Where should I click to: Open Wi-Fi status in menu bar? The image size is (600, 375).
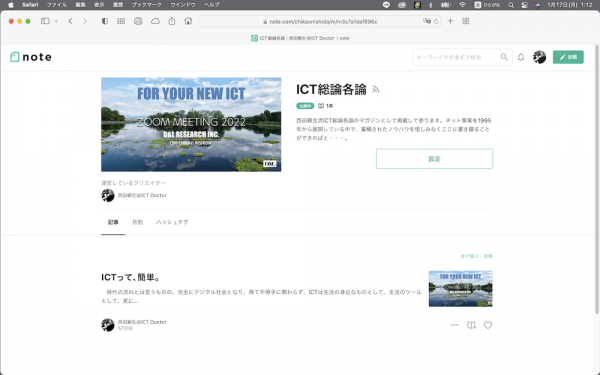tap(462, 5)
